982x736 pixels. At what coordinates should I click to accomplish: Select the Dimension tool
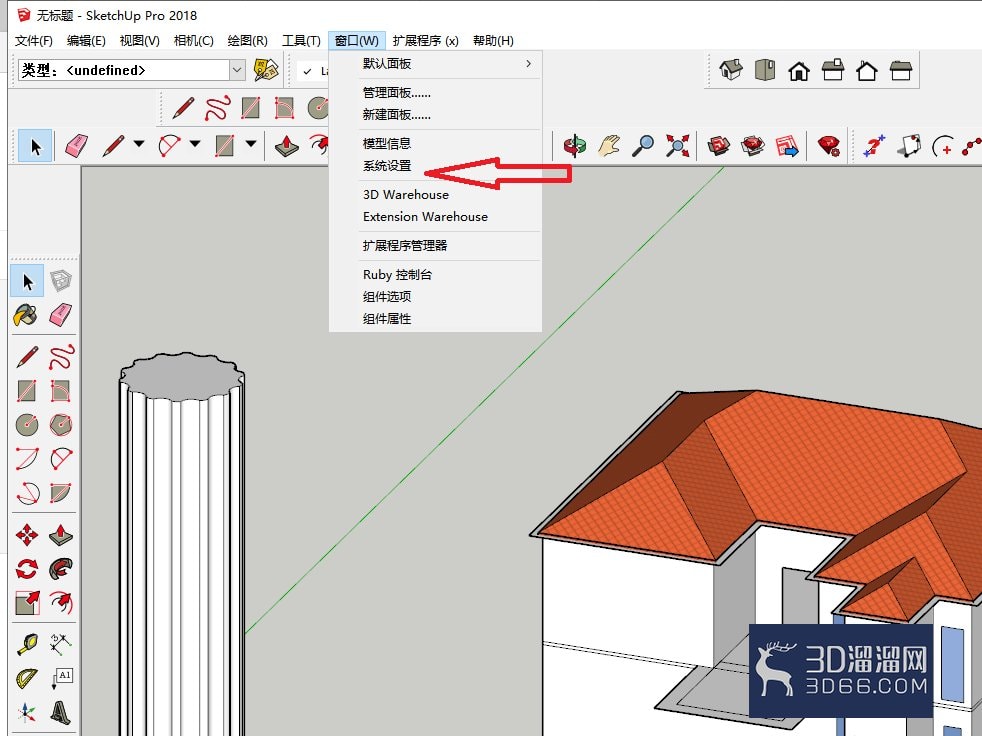[x=61, y=645]
